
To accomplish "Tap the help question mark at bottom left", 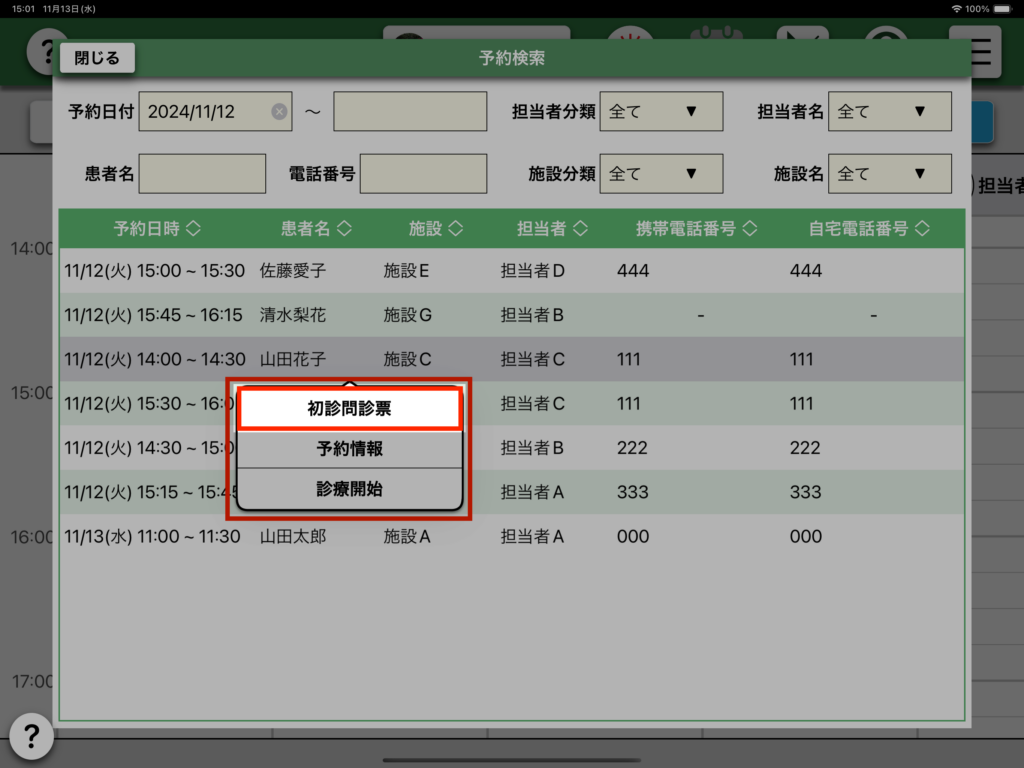I will (x=31, y=737).
